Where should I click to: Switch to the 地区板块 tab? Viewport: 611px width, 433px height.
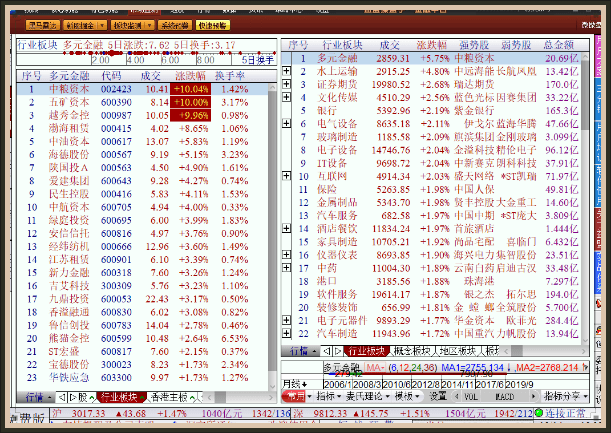tap(458, 351)
